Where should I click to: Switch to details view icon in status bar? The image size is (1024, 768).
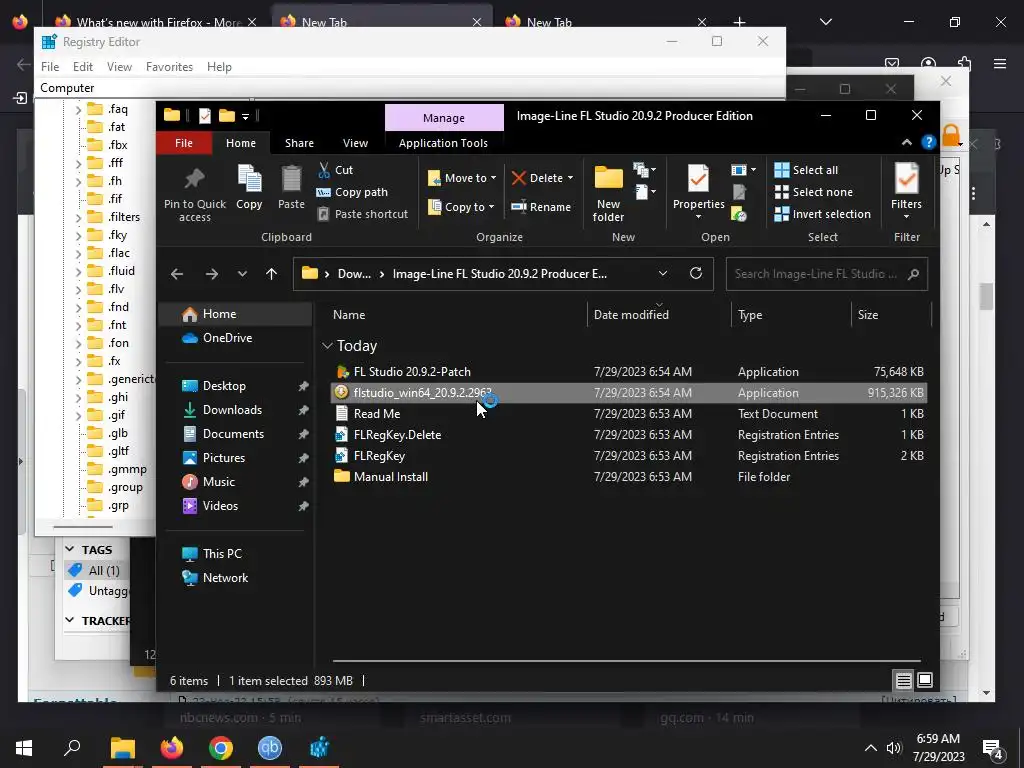pos(903,680)
